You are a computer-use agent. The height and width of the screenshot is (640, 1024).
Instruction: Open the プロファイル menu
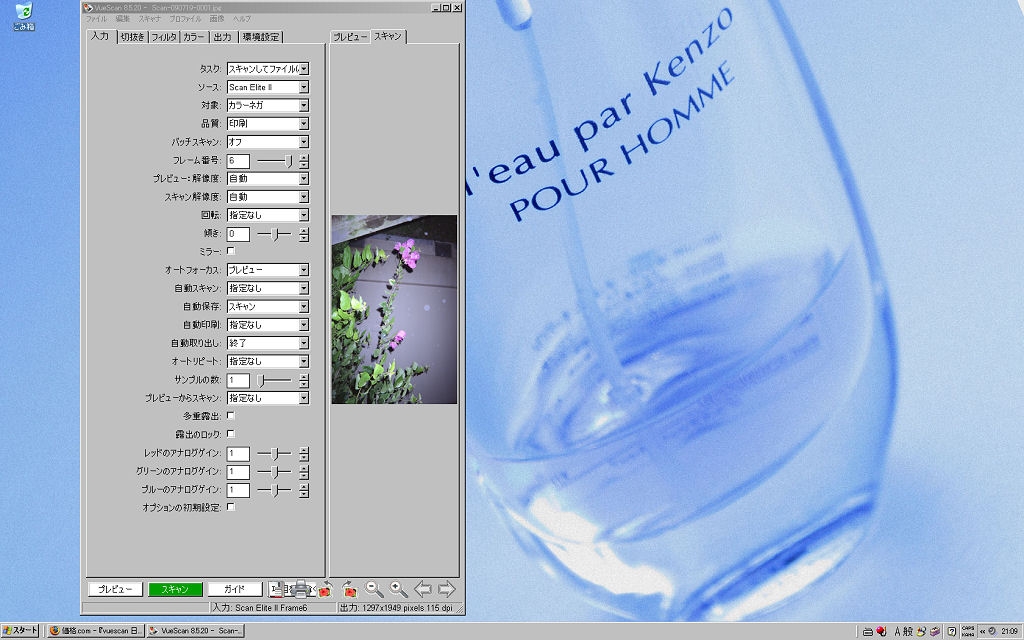[x=185, y=19]
